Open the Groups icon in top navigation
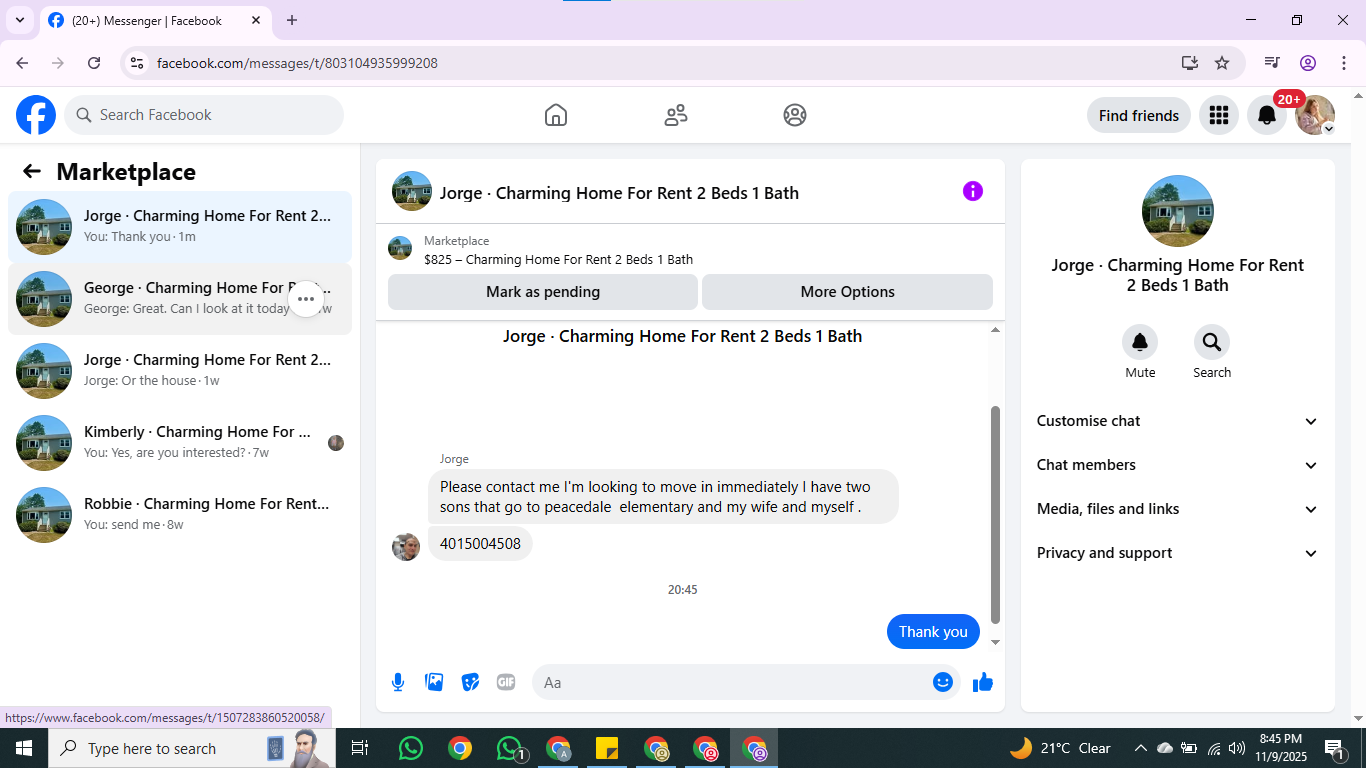 click(795, 115)
